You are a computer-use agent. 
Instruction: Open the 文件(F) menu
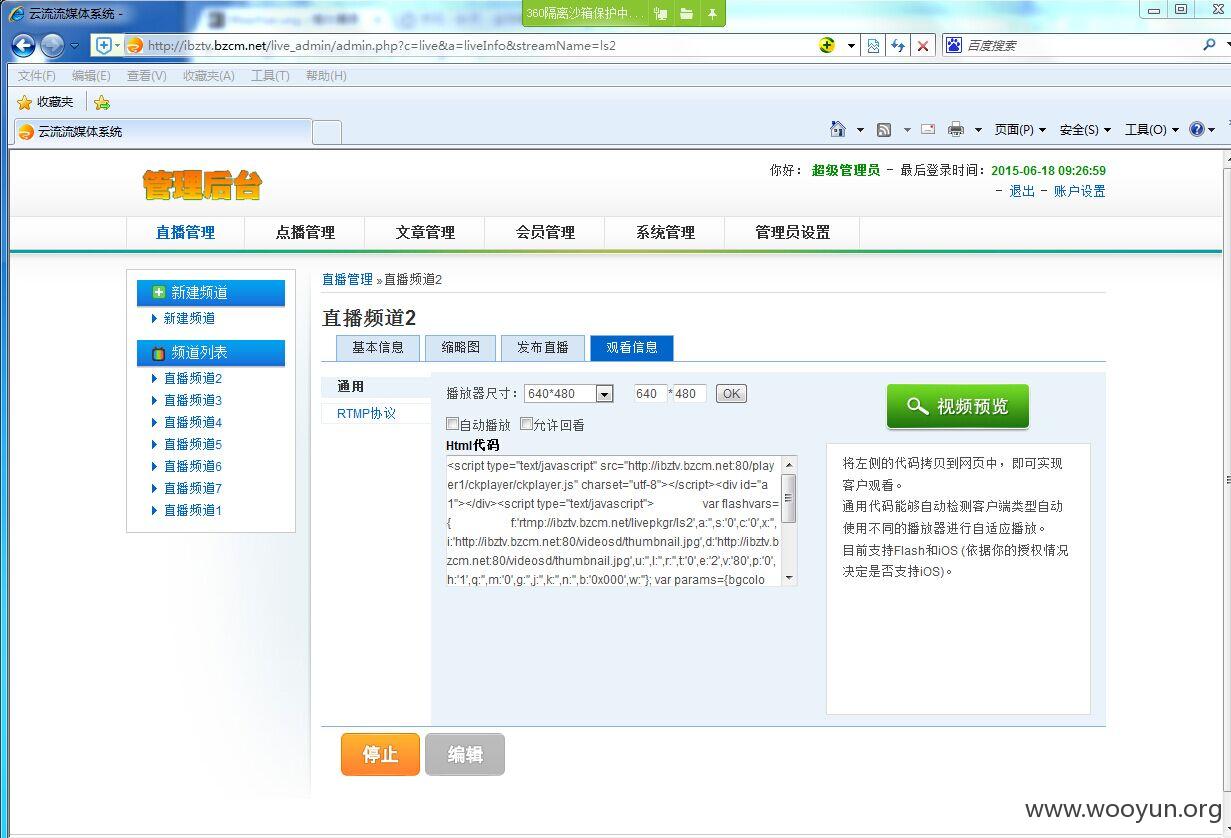coord(37,76)
